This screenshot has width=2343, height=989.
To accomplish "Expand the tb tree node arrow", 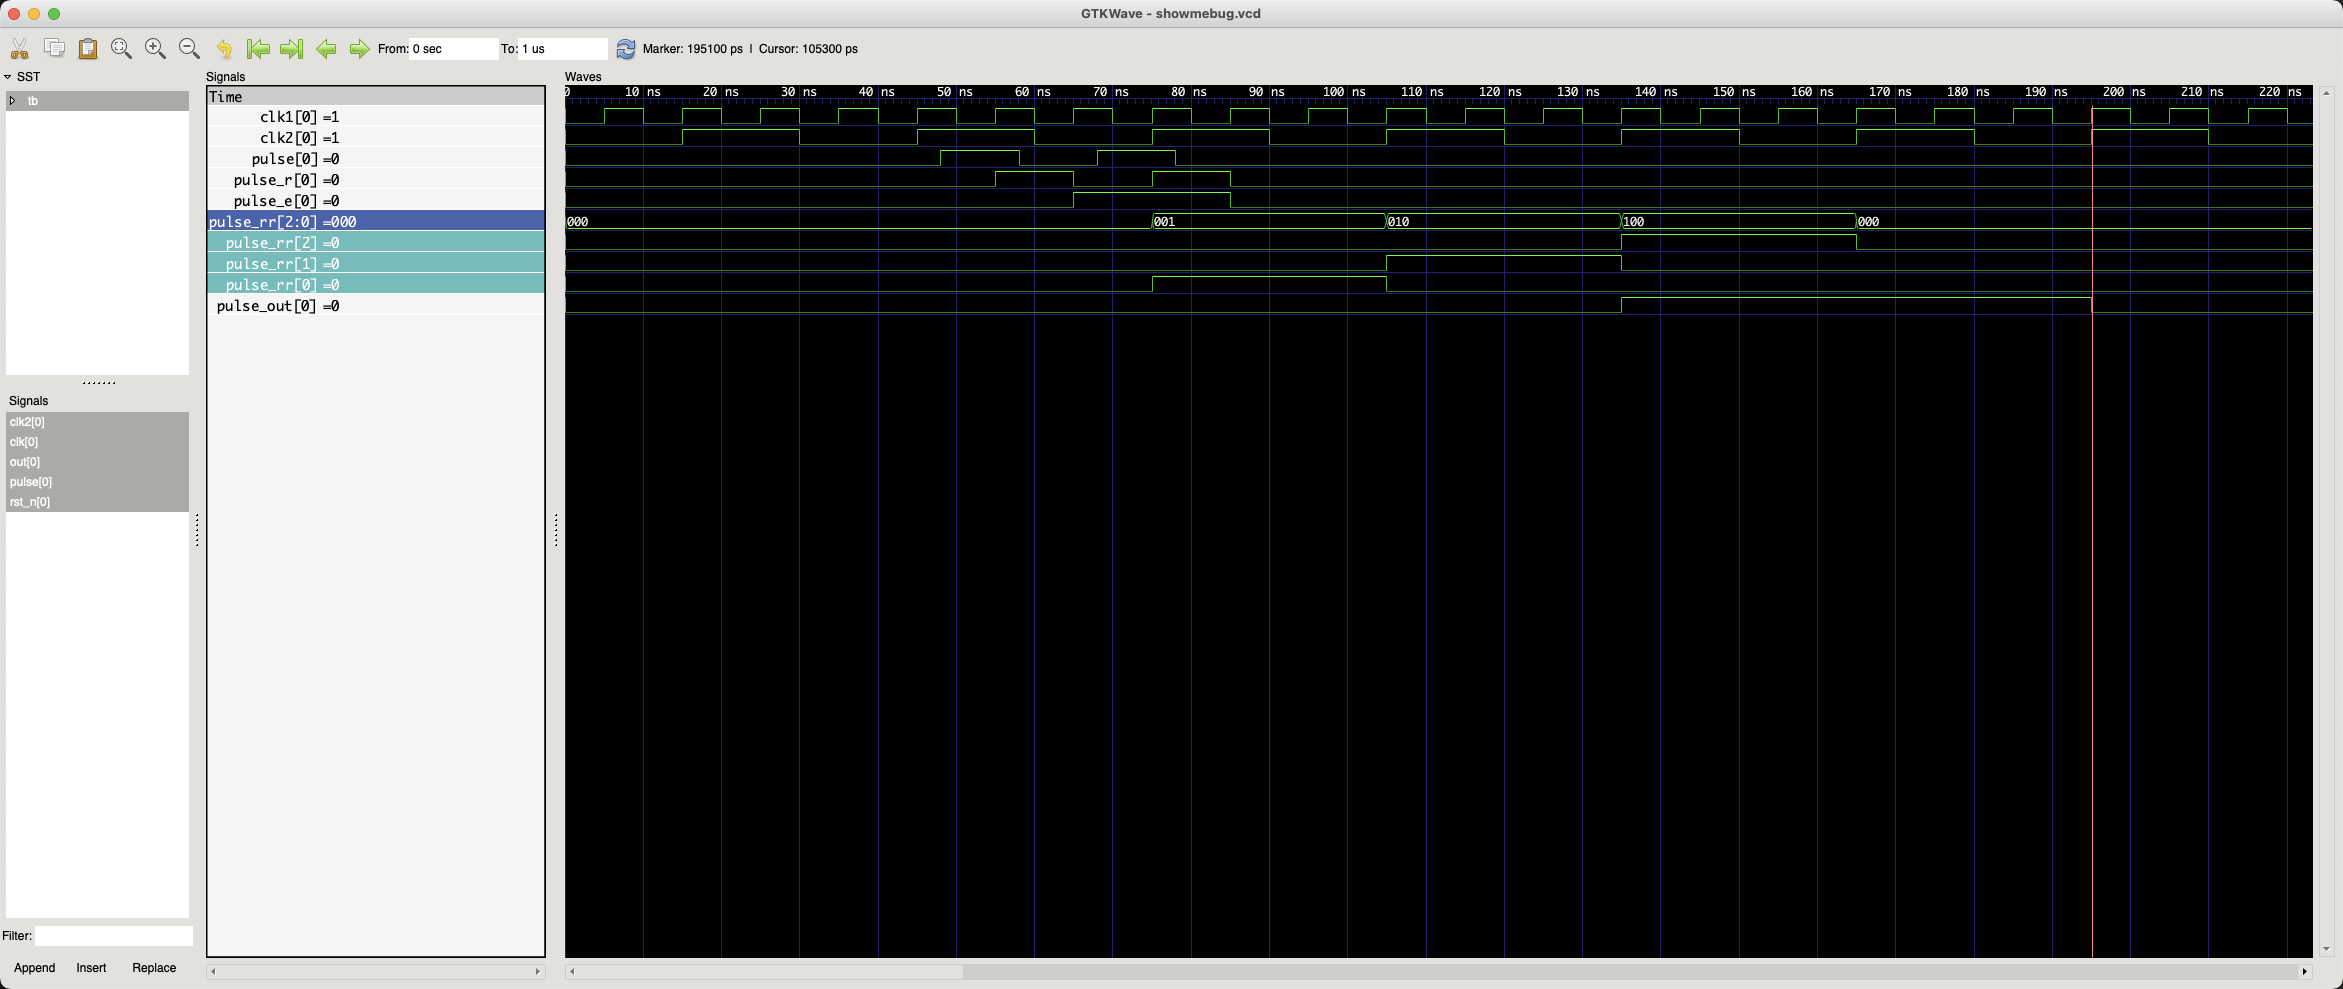I will [x=12, y=101].
